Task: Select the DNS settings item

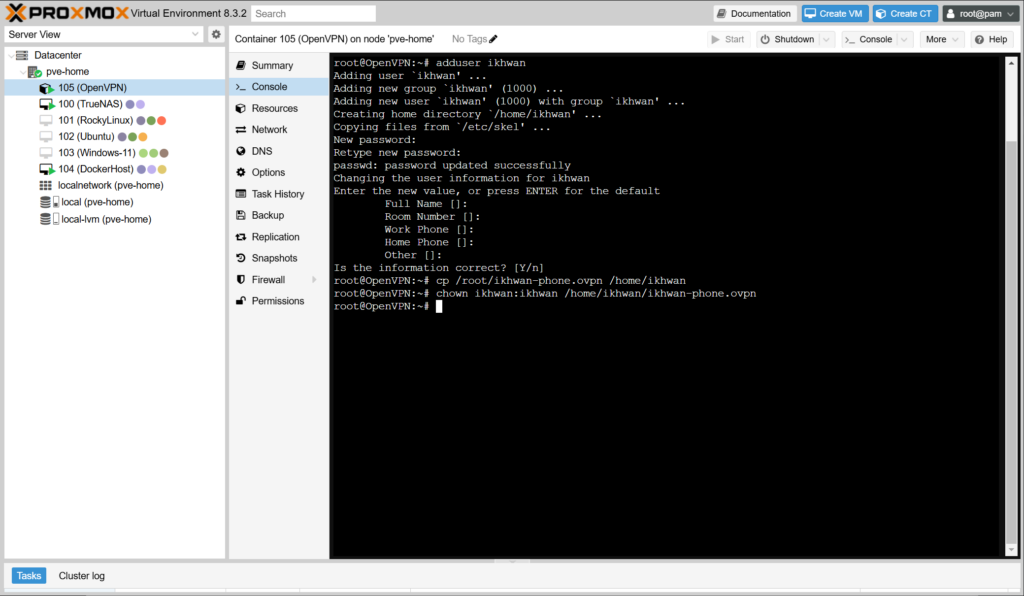Action: 261,151
